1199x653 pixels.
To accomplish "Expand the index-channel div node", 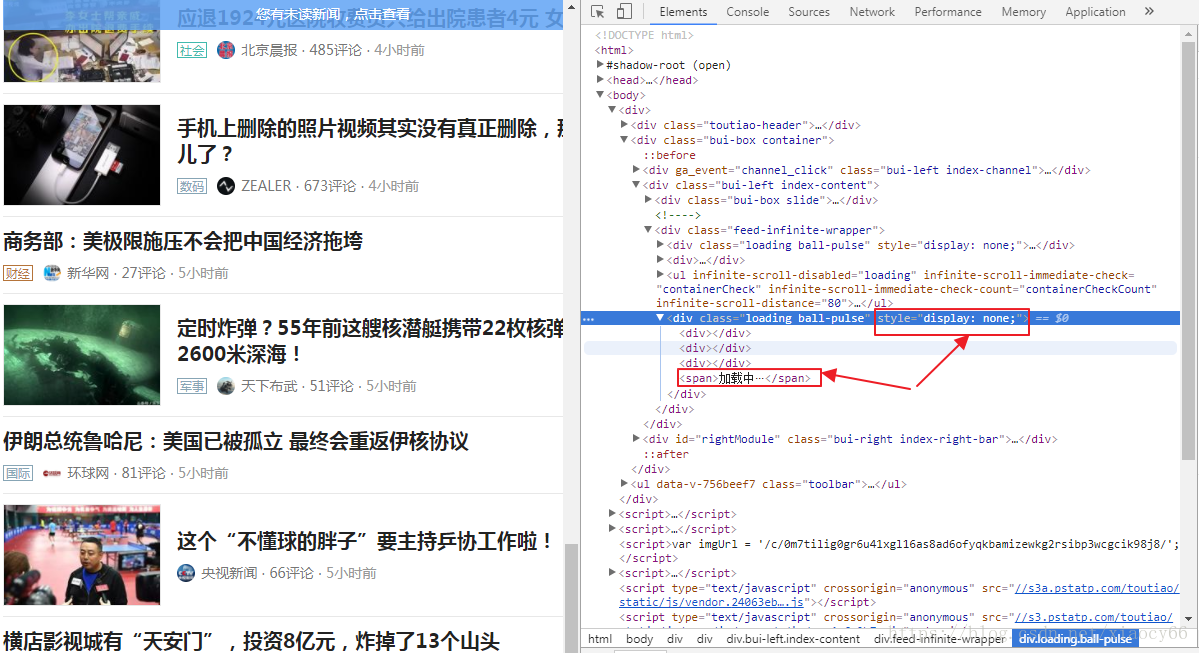I will point(636,170).
